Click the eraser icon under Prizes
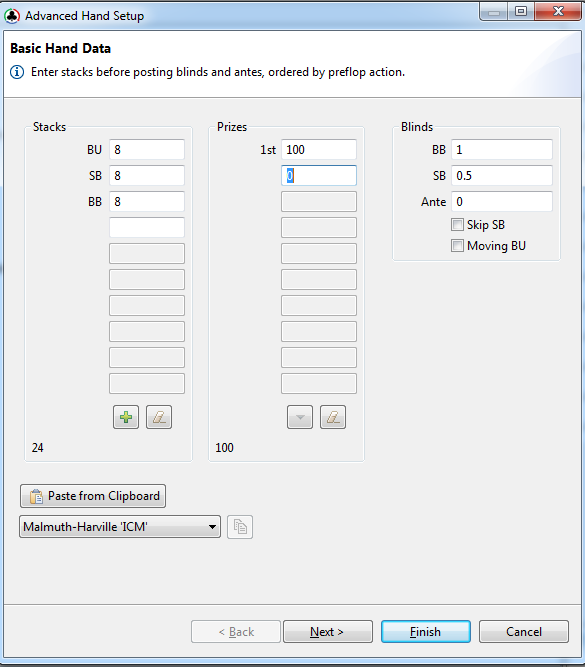 tap(333, 417)
